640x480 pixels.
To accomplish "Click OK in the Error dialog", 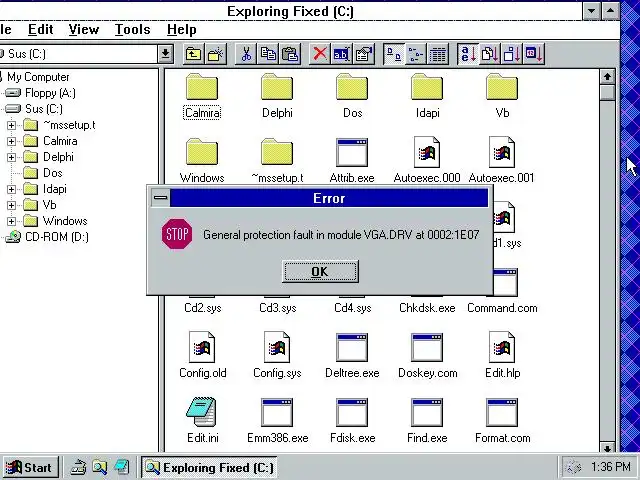I will 320,271.
